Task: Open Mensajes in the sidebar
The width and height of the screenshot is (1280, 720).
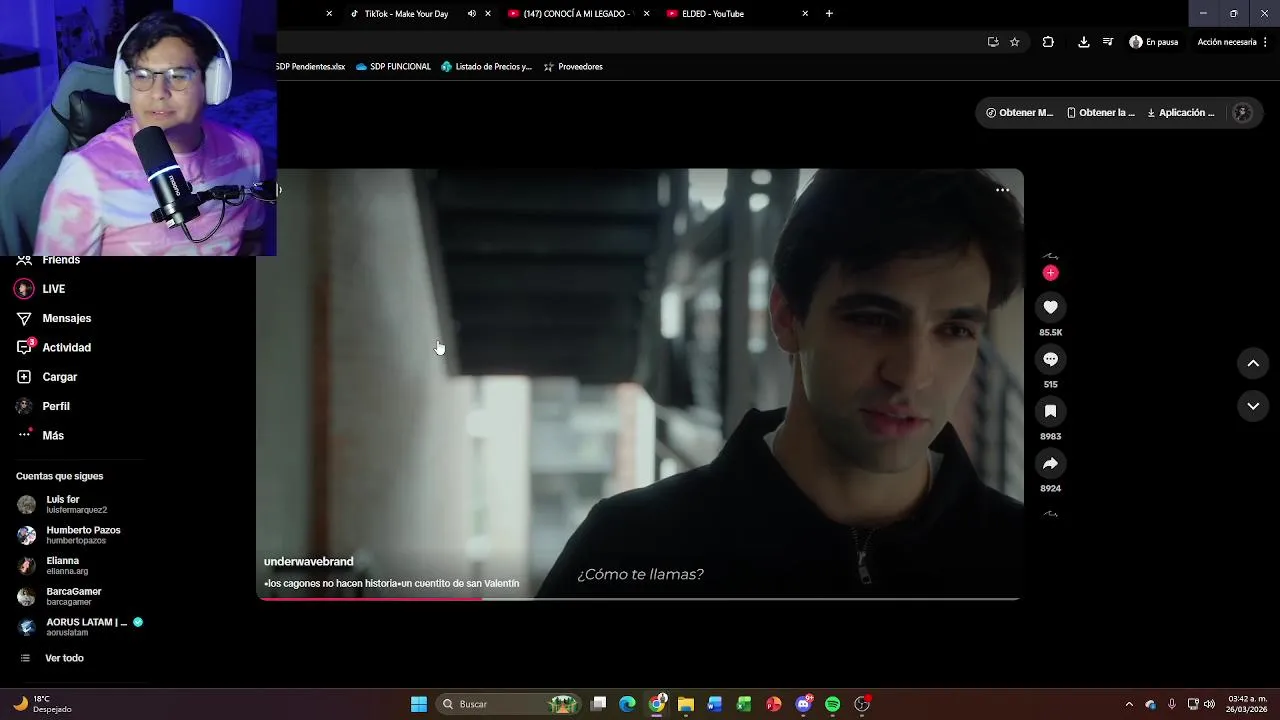Action: pyautogui.click(x=54, y=318)
